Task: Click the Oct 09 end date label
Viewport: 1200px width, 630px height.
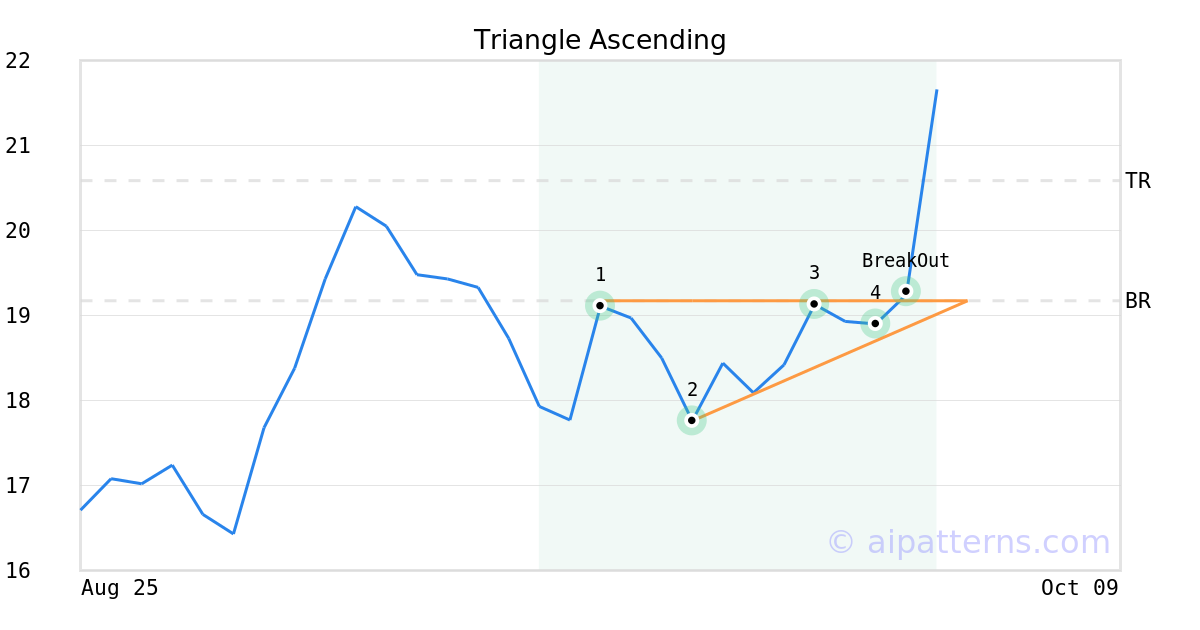Action: 1079,588
